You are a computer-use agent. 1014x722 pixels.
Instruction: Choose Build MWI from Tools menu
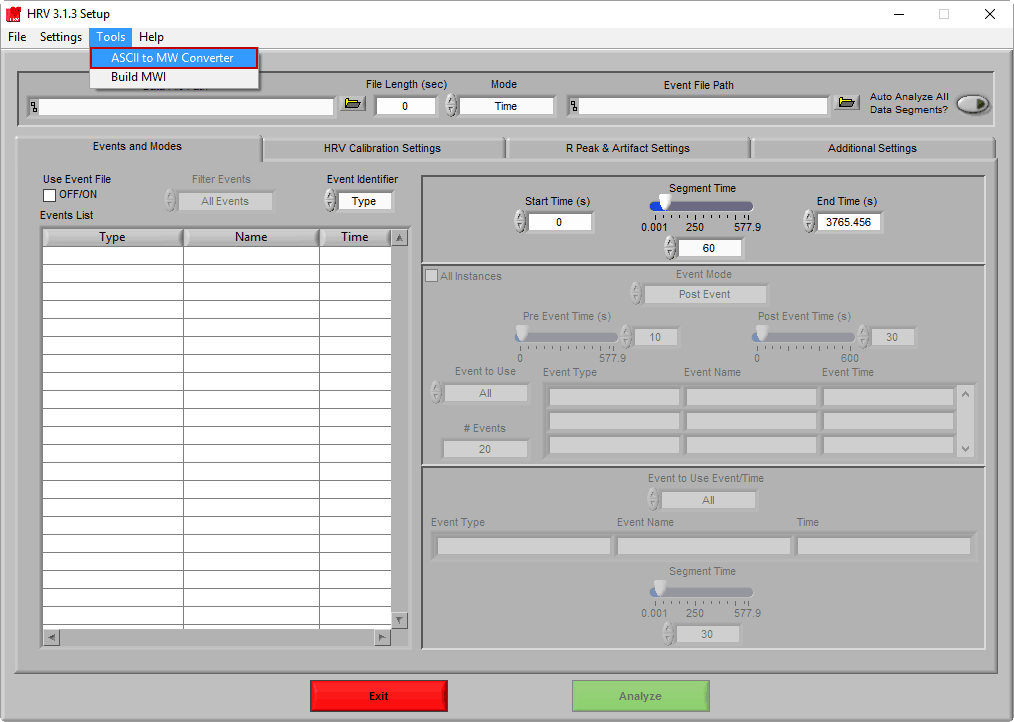tap(138, 77)
